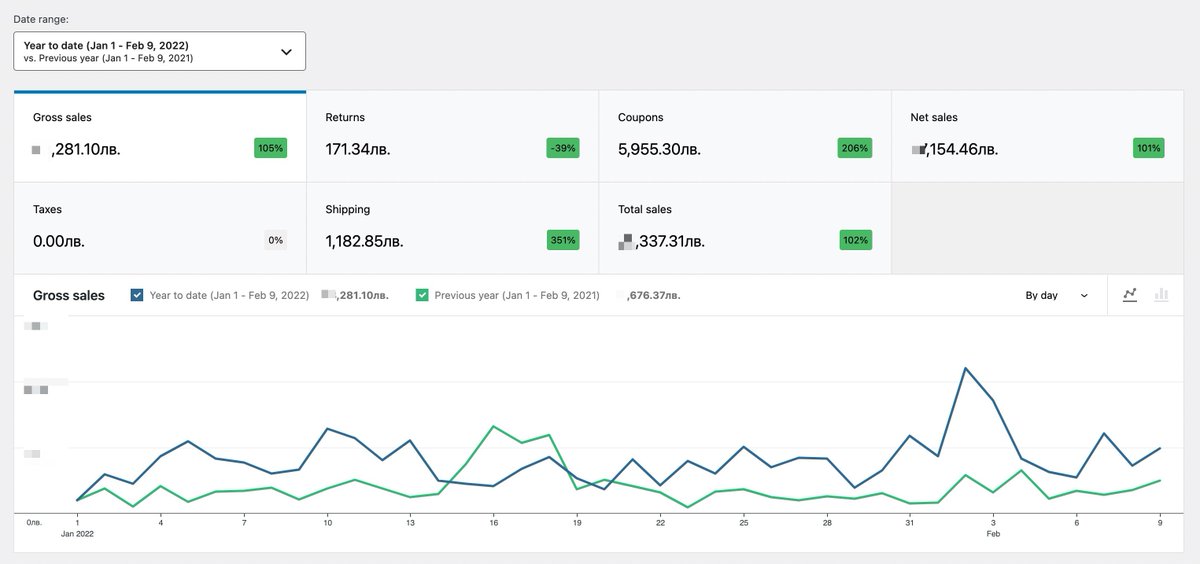Open the Date range dropdown
This screenshot has height=564, width=1200.
[x=159, y=51]
